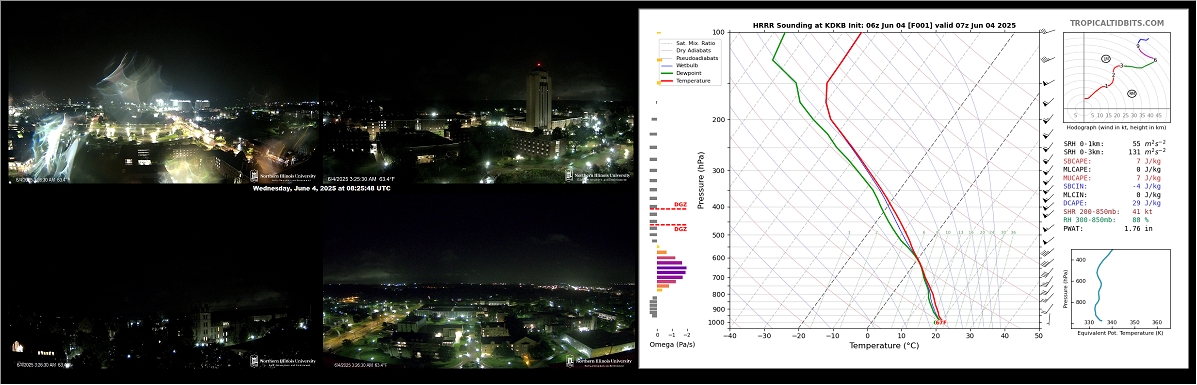Click the HRRR Sounding at KDKB title
The width and height of the screenshot is (1197, 385).
pos(883,25)
